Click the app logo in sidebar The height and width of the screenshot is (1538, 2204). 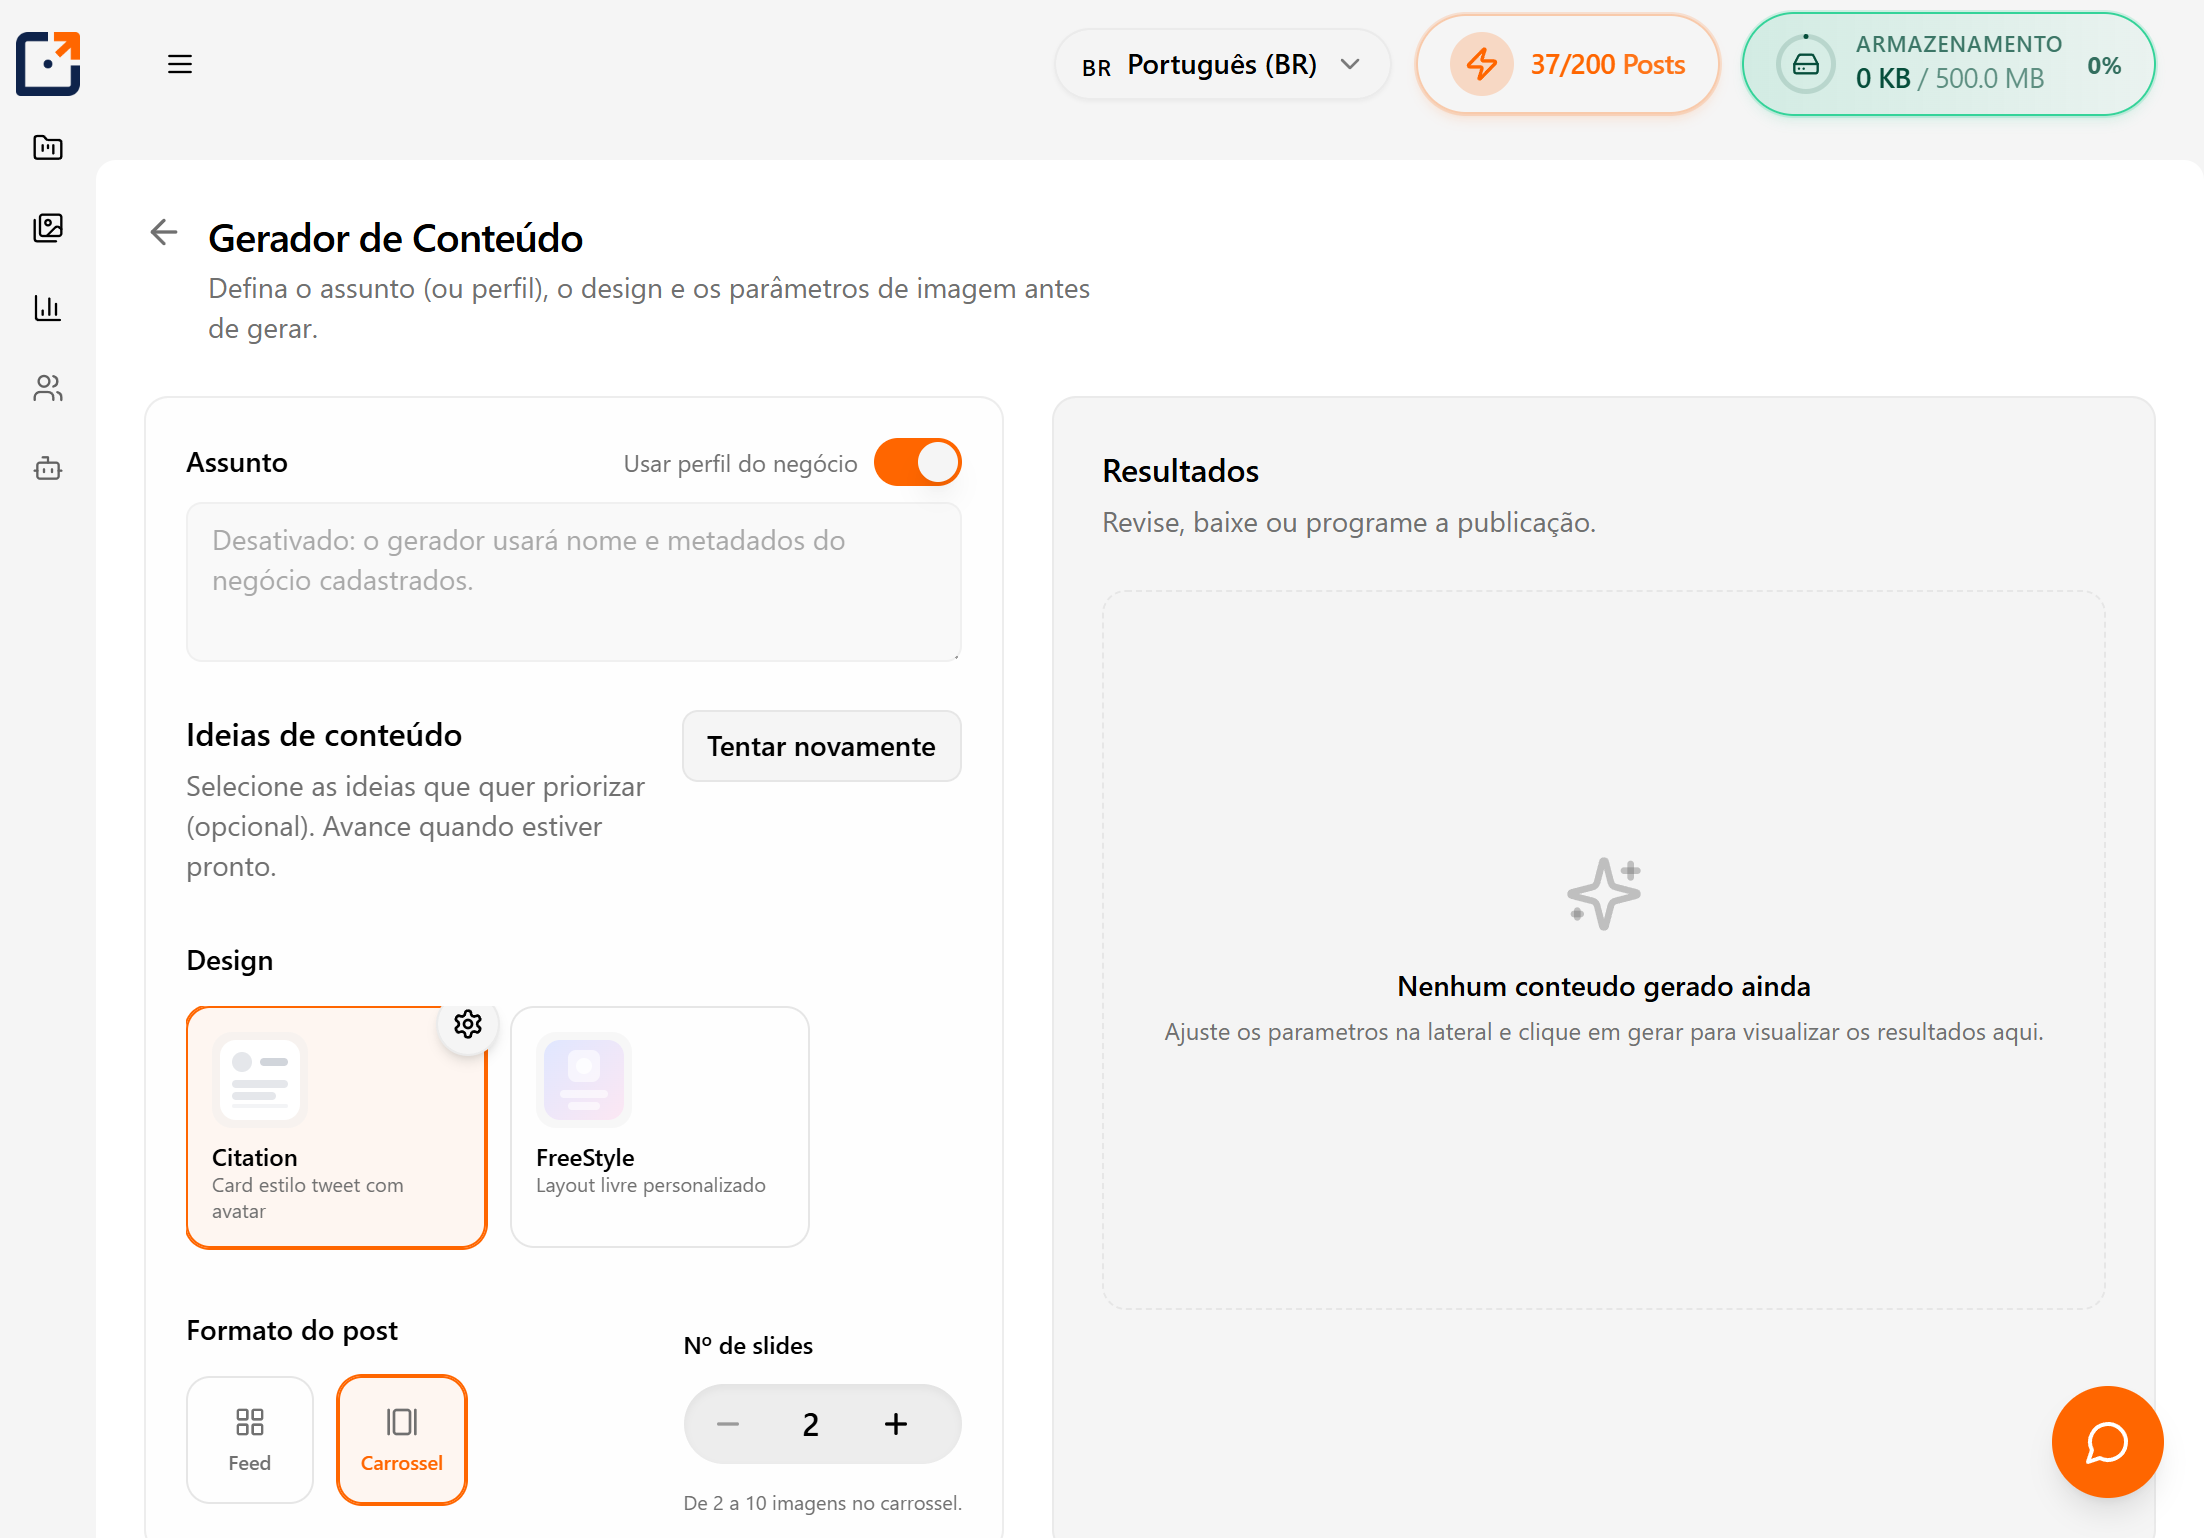(x=48, y=64)
